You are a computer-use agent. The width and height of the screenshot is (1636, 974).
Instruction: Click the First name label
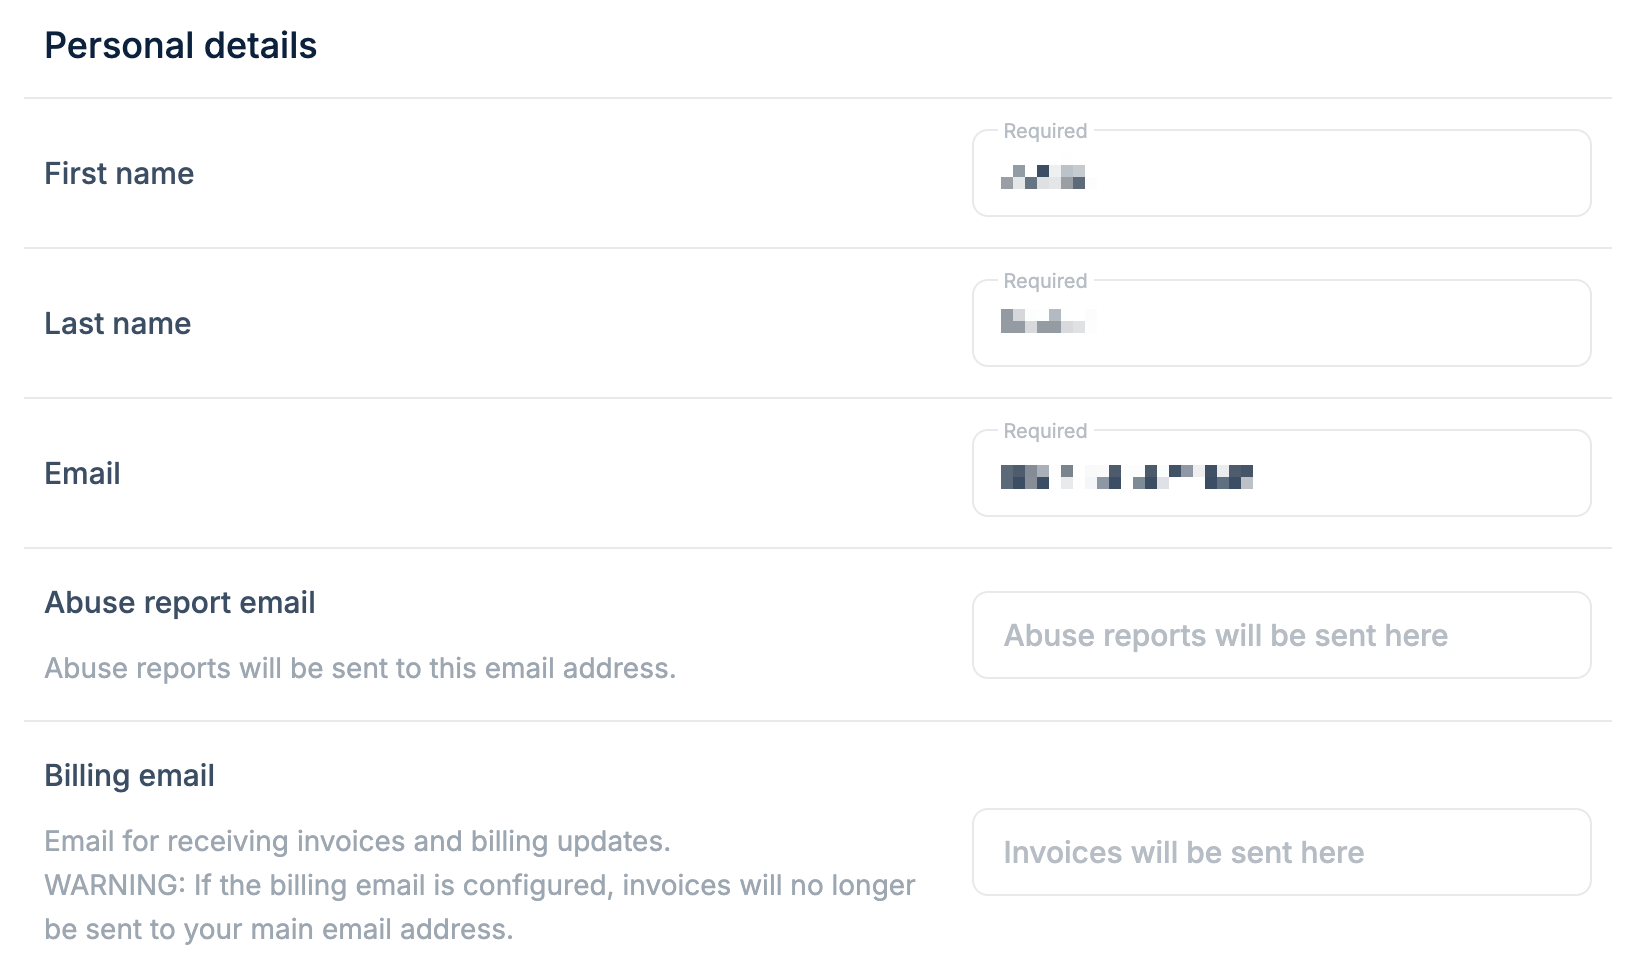(118, 173)
